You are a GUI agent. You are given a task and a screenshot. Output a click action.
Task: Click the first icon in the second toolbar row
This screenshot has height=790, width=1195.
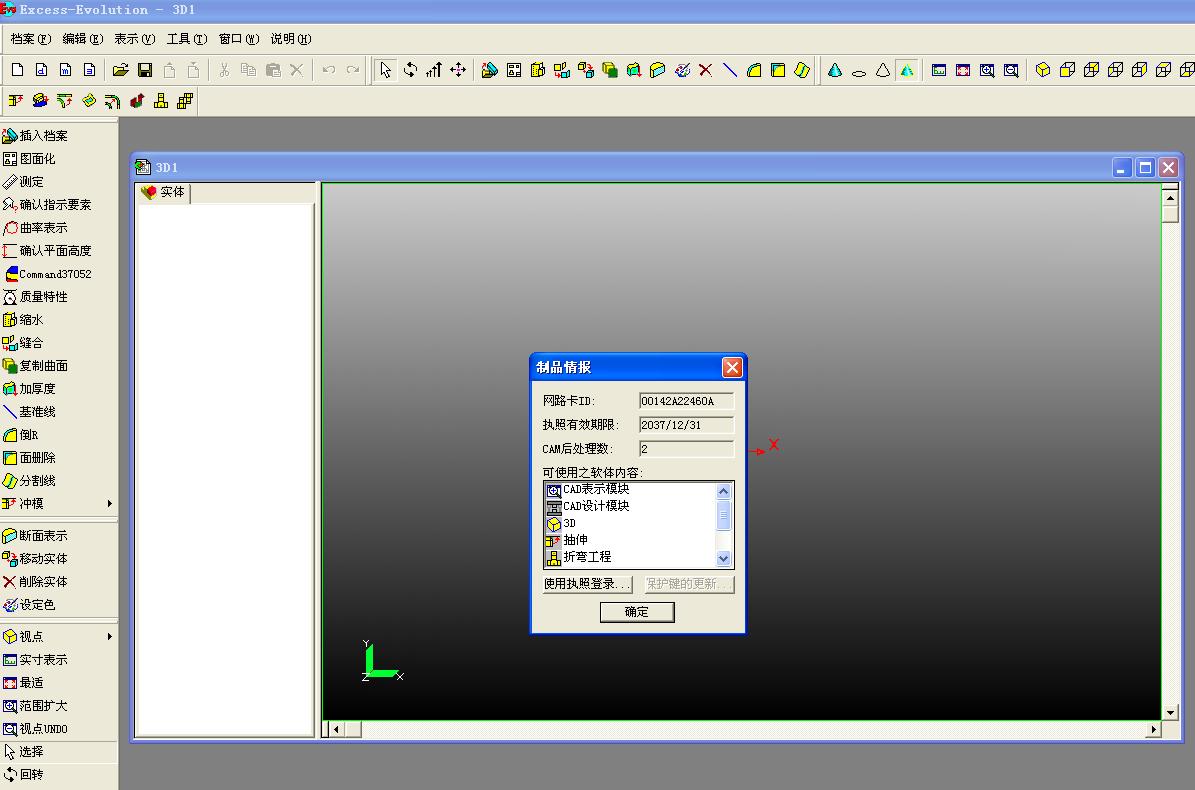click(x=15, y=101)
